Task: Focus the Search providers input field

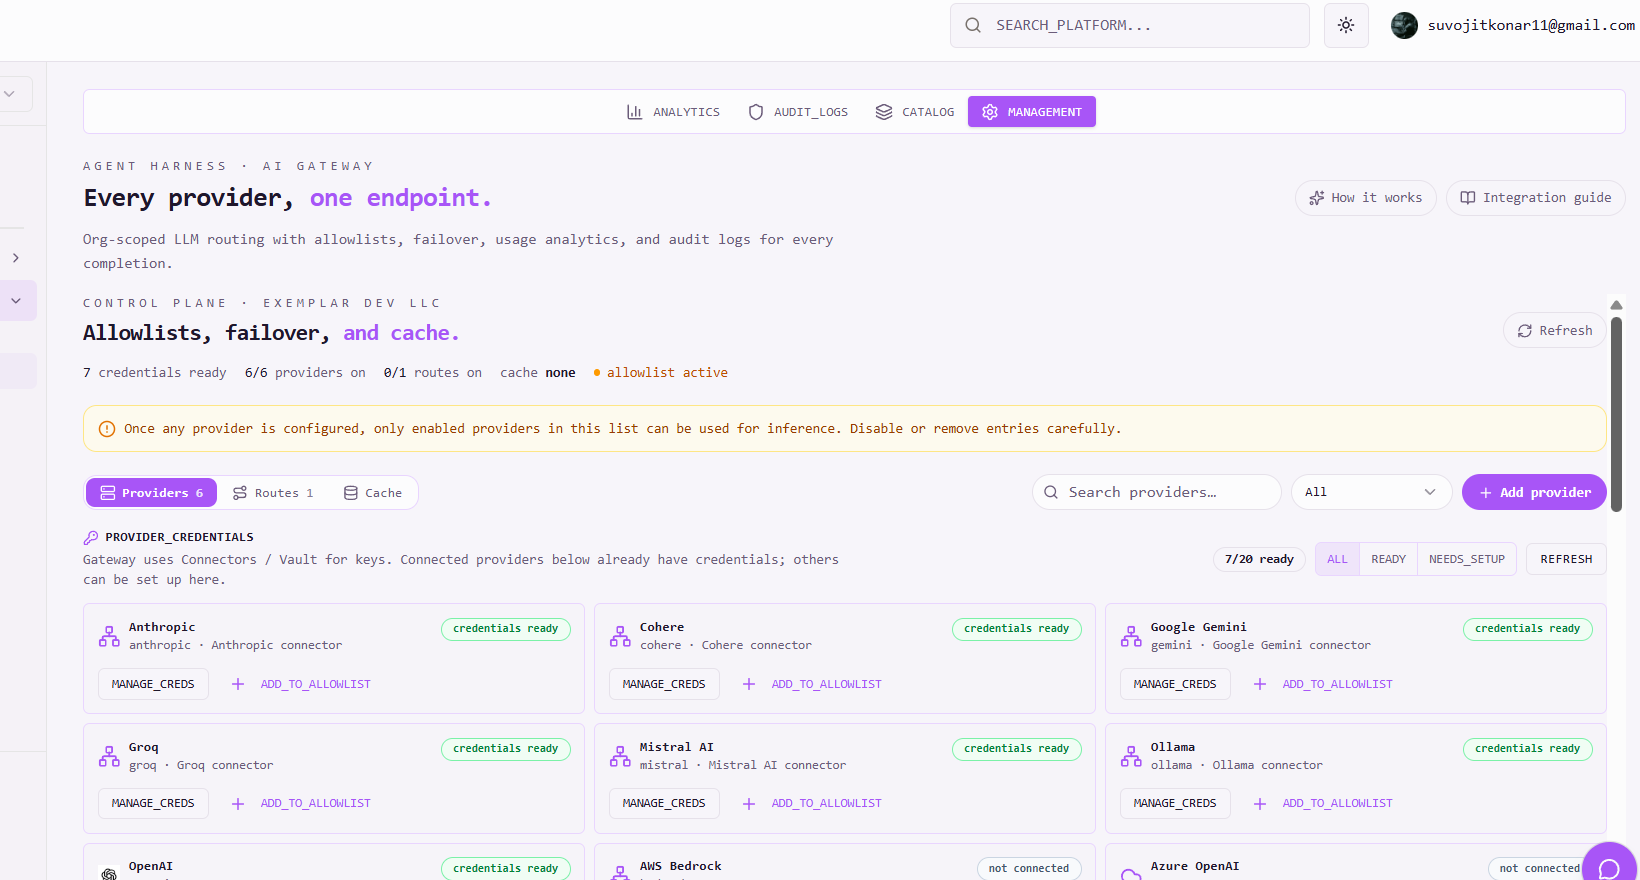Action: click(x=1157, y=492)
